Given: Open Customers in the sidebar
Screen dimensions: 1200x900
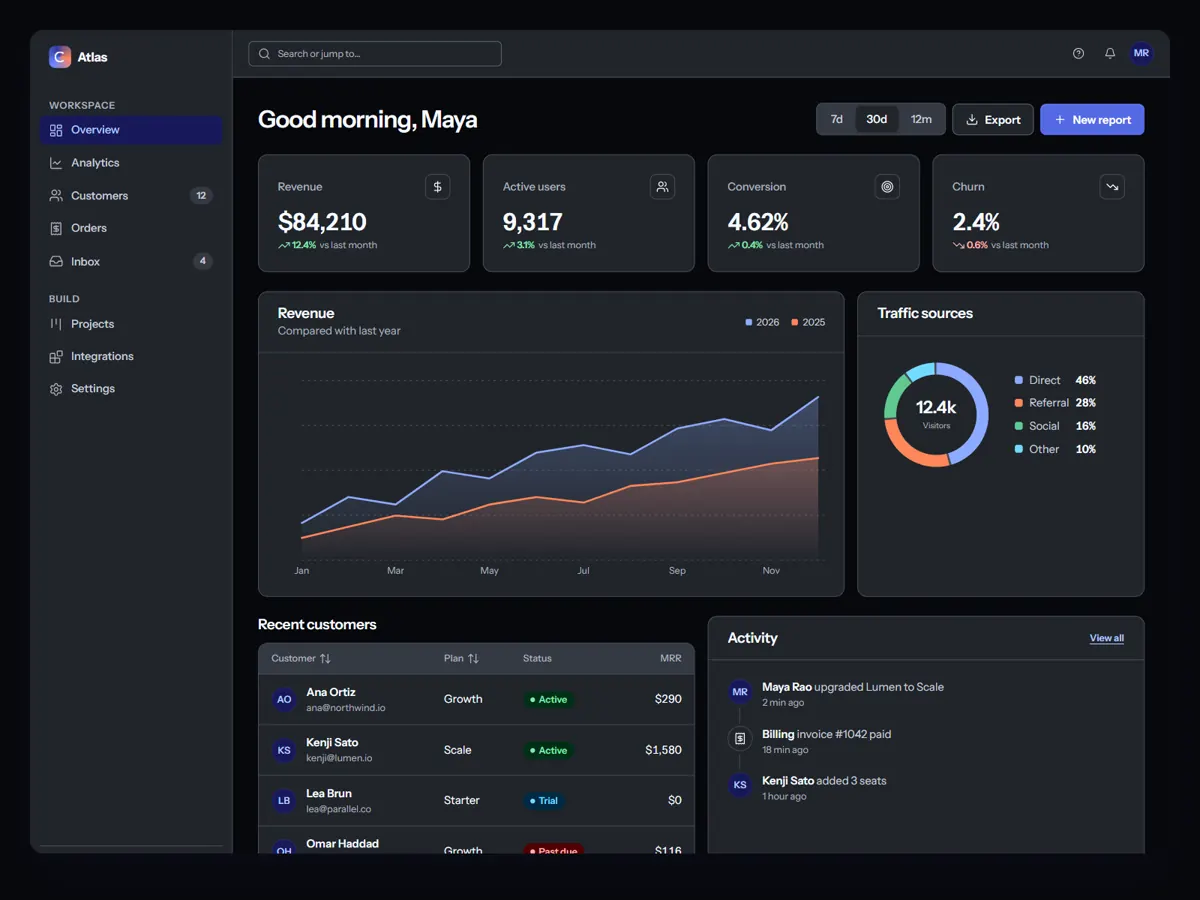Looking at the screenshot, I should click(x=131, y=196).
